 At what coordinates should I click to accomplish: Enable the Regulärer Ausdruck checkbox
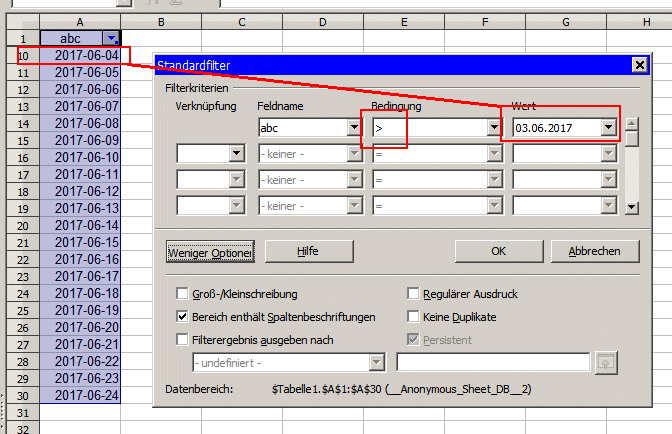[414, 294]
